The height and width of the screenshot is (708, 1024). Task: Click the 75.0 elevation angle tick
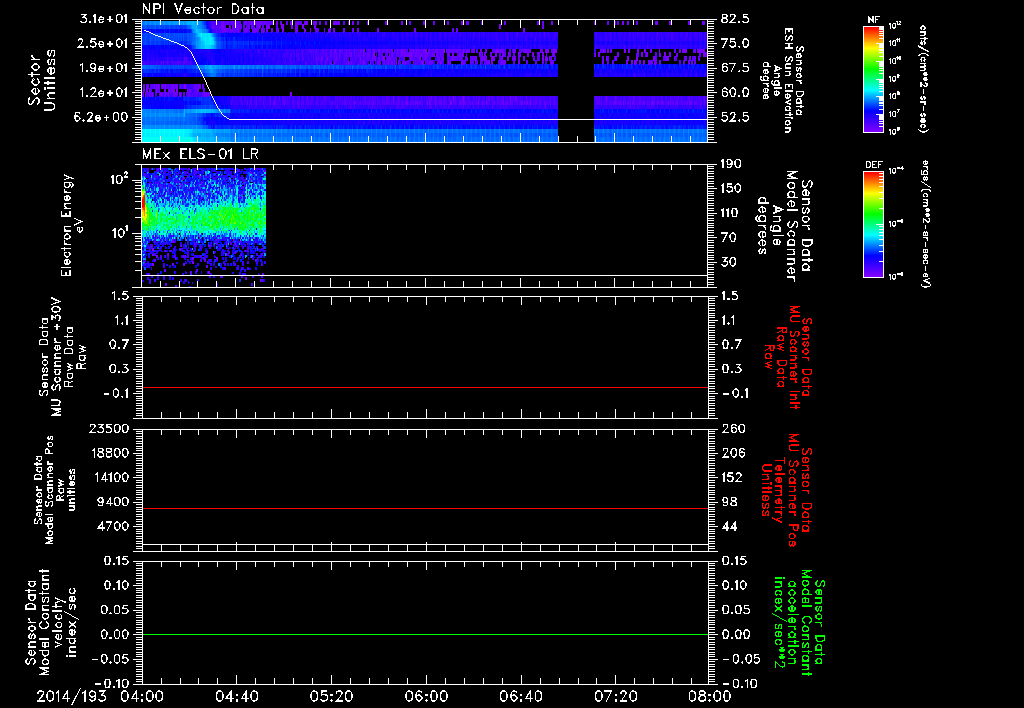click(735, 43)
